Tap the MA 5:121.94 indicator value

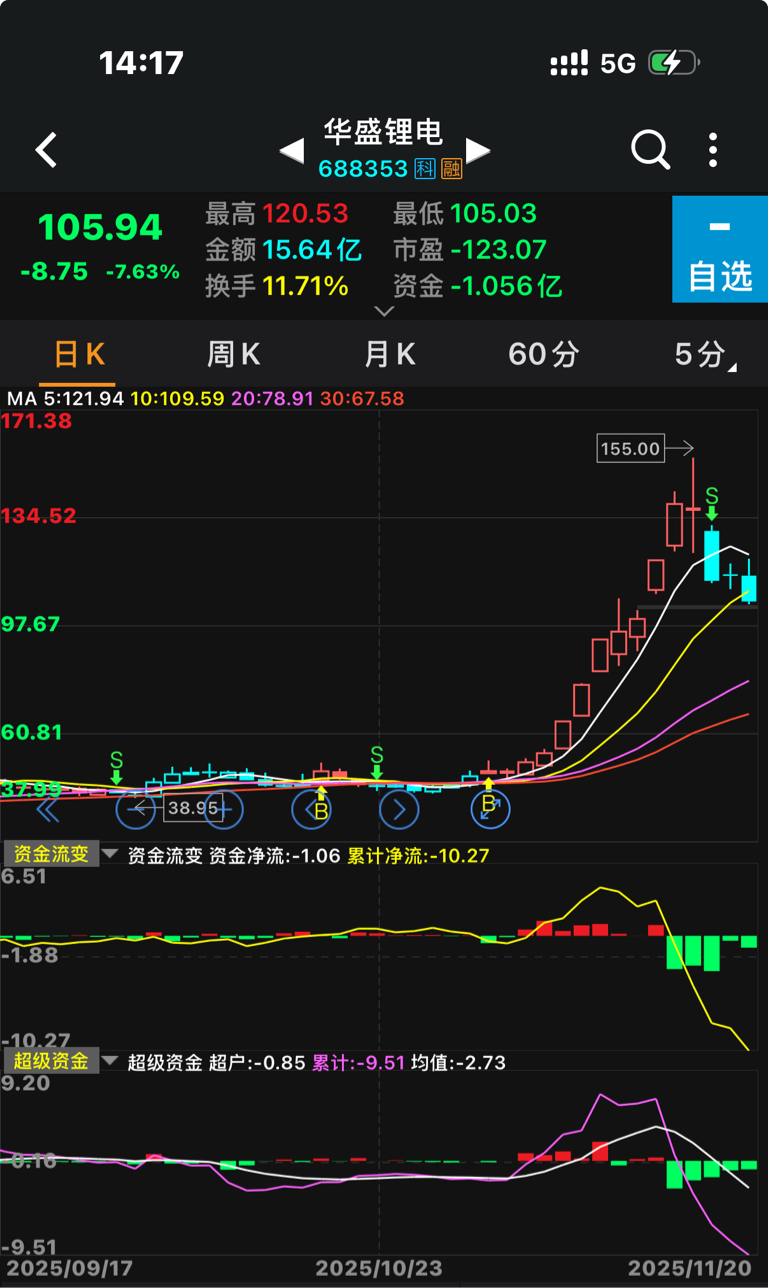tap(65, 398)
